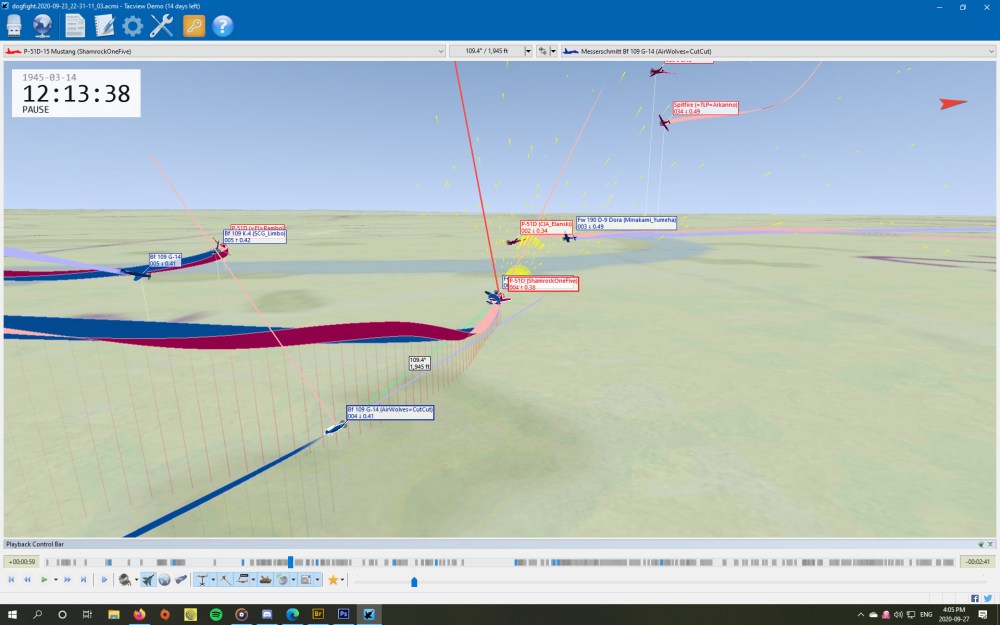The width and height of the screenshot is (1000, 625).
Task: Click the green play button
Action: coord(44,580)
